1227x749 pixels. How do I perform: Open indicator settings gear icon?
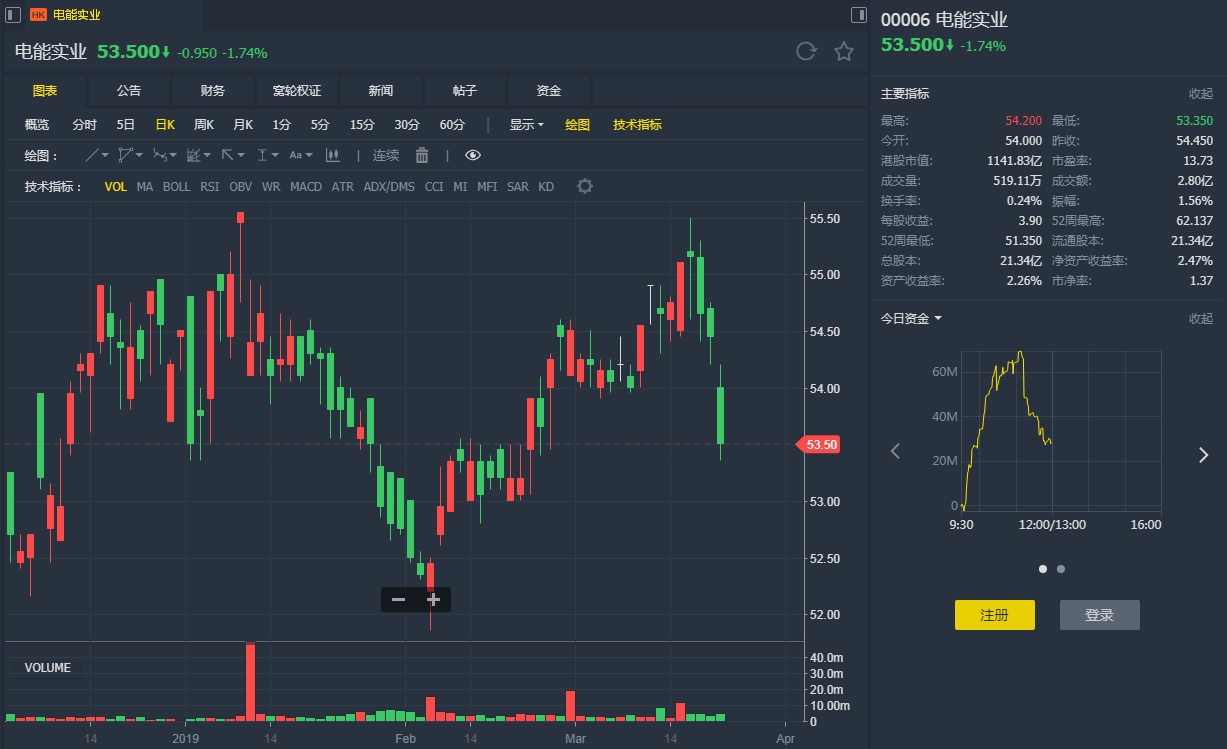[x=585, y=186]
